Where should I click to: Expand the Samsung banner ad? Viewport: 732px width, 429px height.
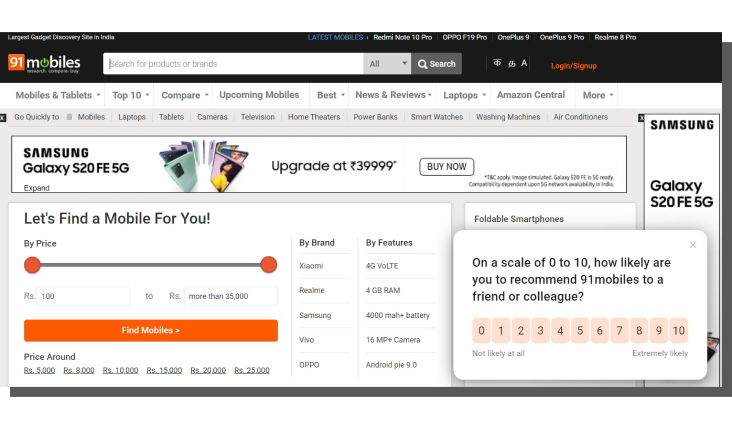pos(36,188)
